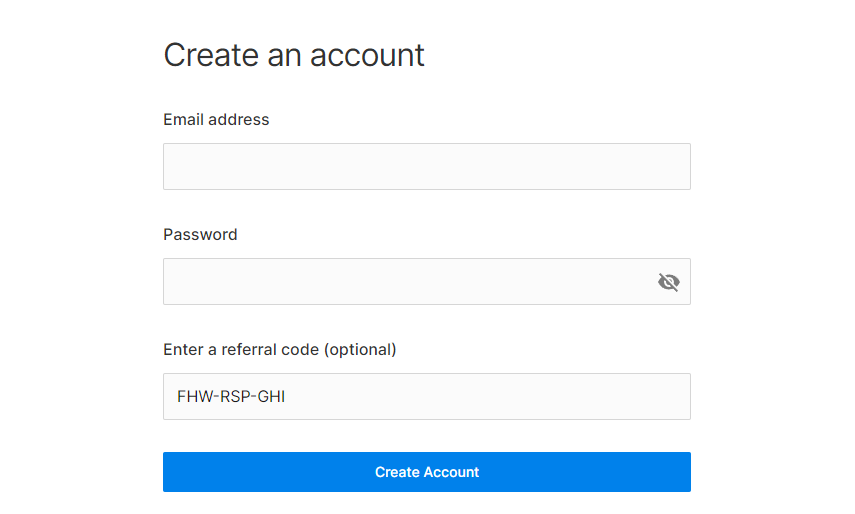This screenshot has height=514, width=855.
Task: Click the 'Create an account' page heading
Action: click(x=294, y=55)
